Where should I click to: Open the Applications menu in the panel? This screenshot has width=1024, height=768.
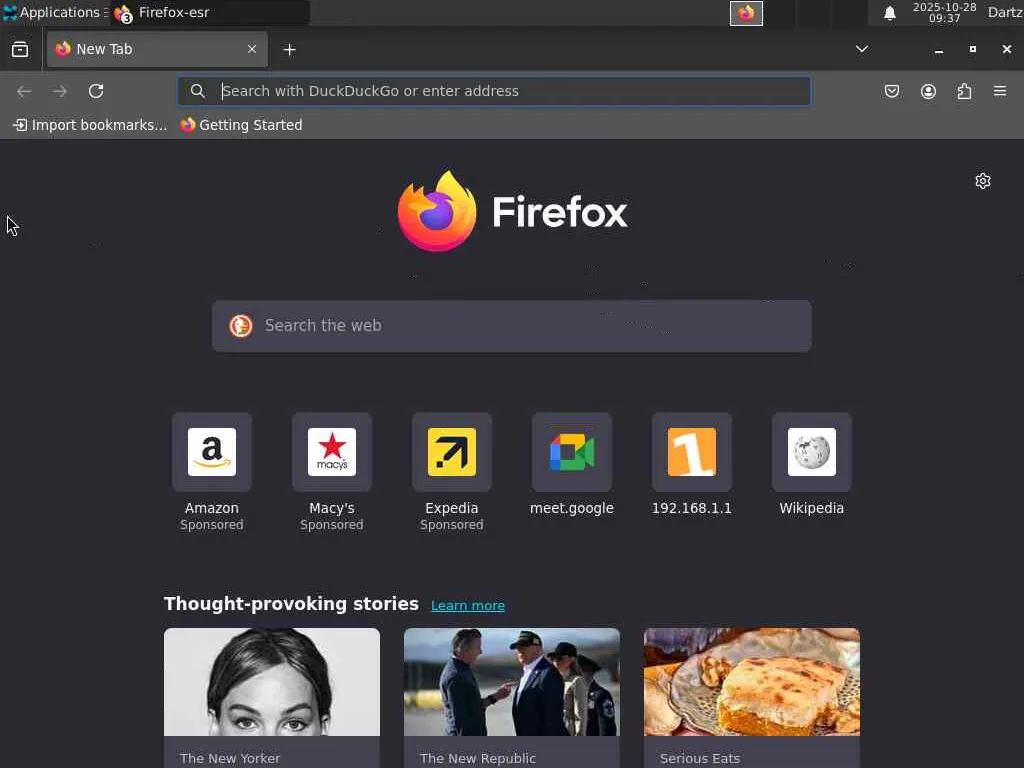55,12
